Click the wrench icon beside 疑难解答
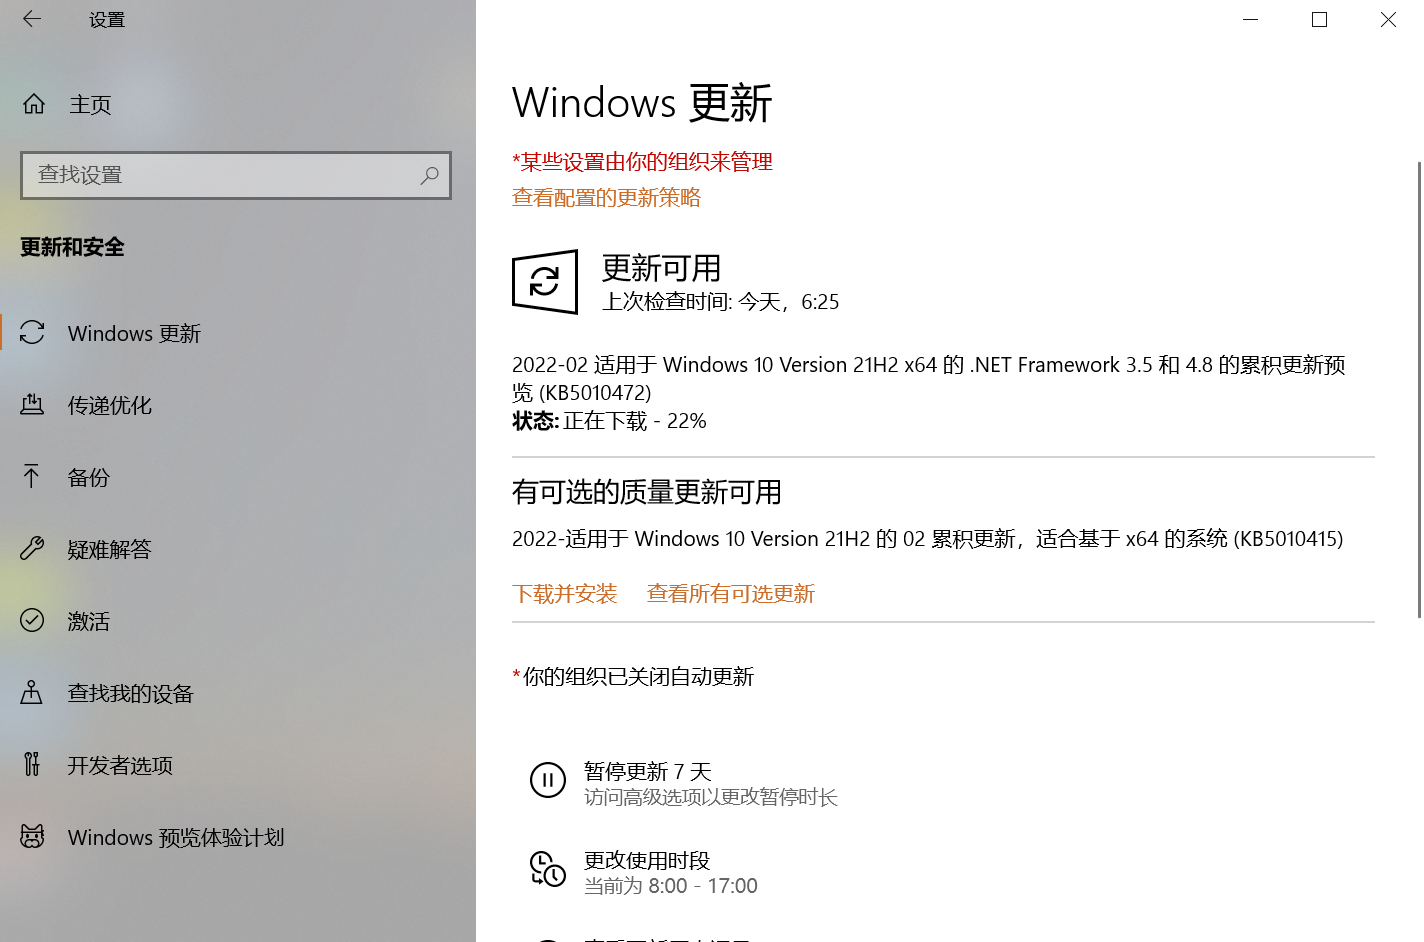 31,549
